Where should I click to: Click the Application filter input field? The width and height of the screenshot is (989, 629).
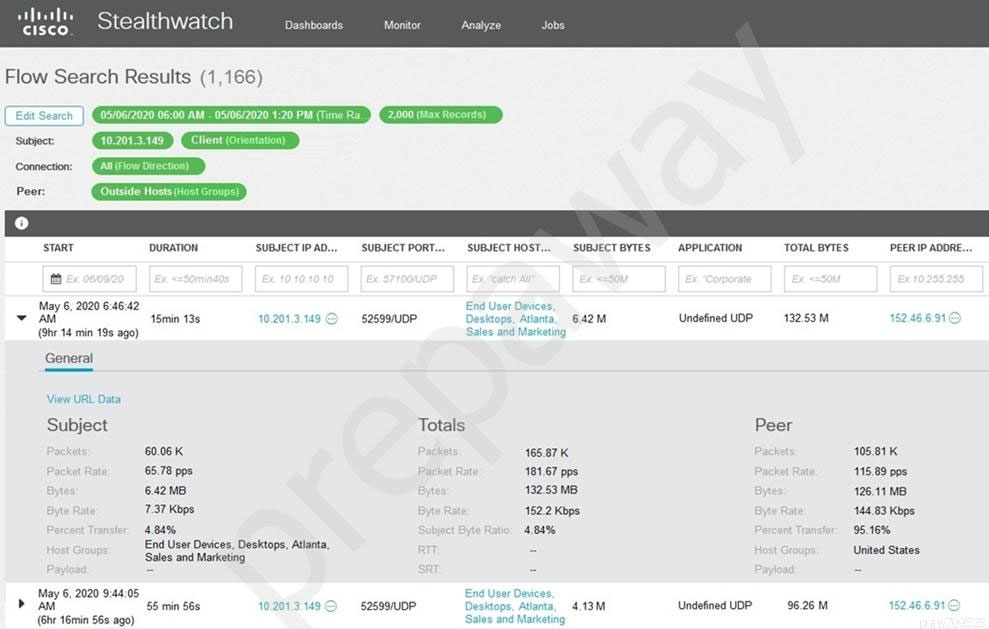tap(724, 279)
